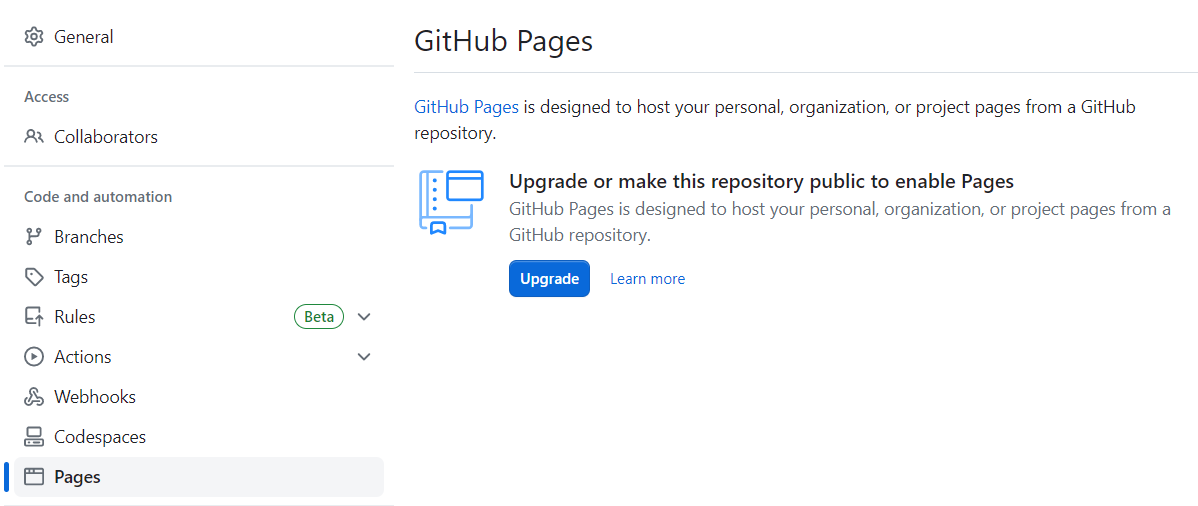Click the Codespaces icon
The image size is (1198, 506).
tap(34, 437)
